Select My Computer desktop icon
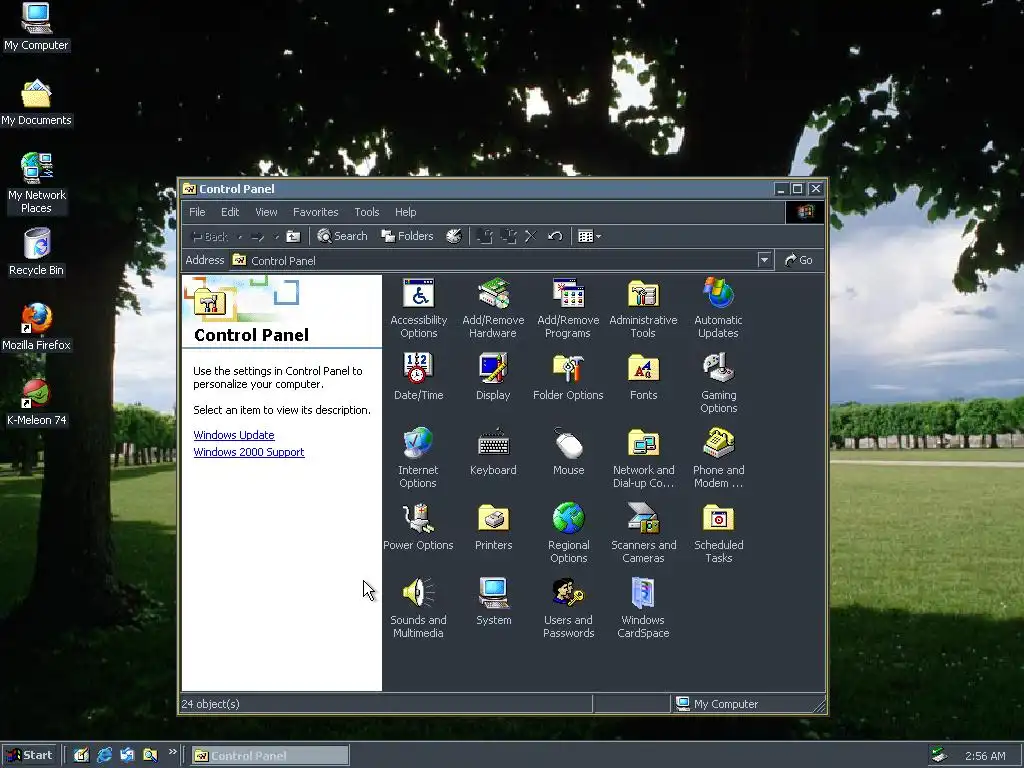The width and height of the screenshot is (1024, 768). [x=36, y=27]
